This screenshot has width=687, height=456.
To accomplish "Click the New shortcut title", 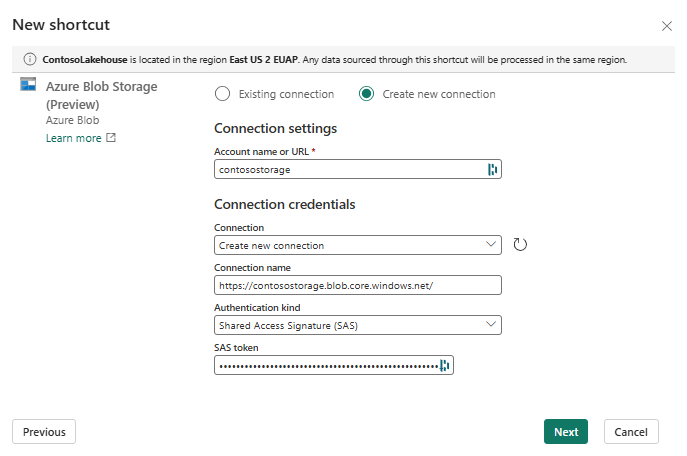I will (61, 25).
